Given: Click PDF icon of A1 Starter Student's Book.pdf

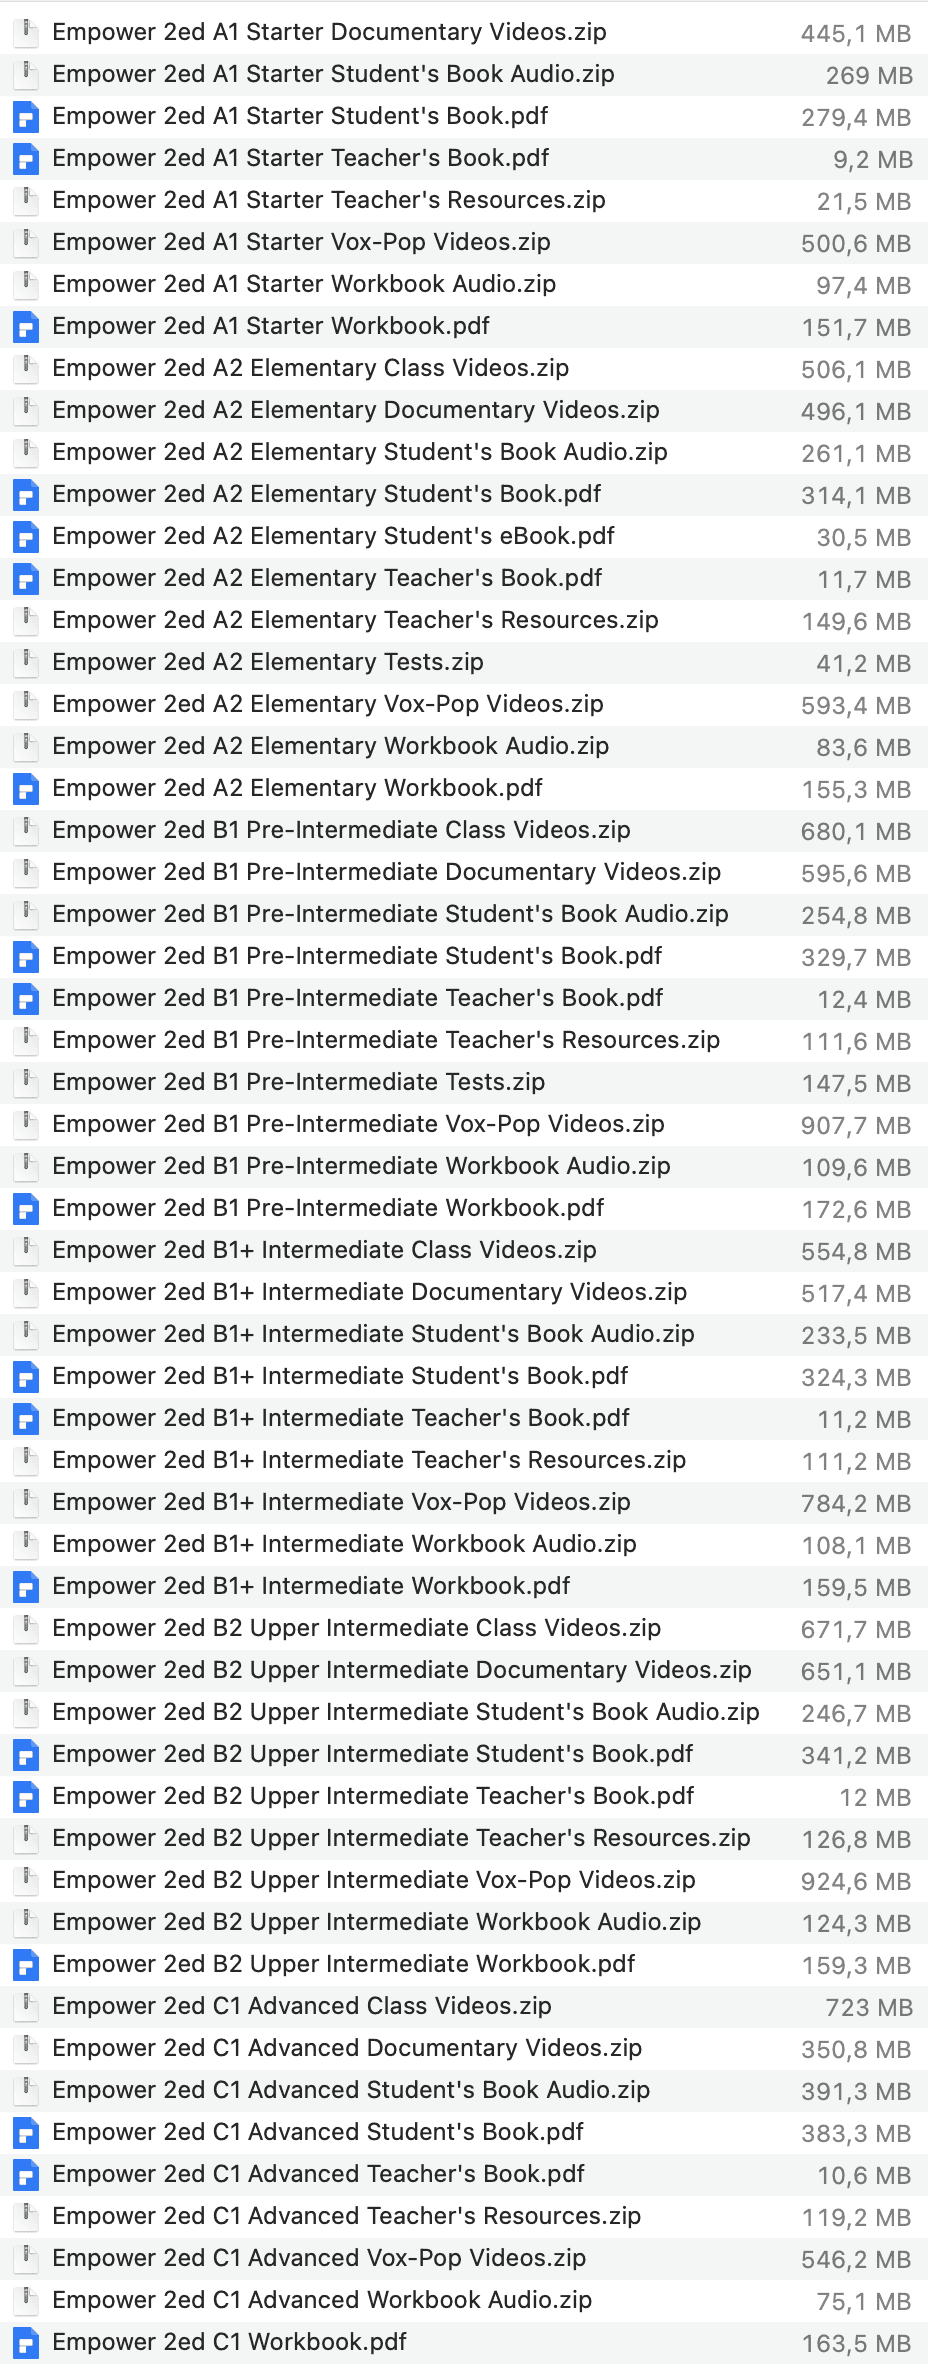Looking at the screenshot, I should 26,117.
